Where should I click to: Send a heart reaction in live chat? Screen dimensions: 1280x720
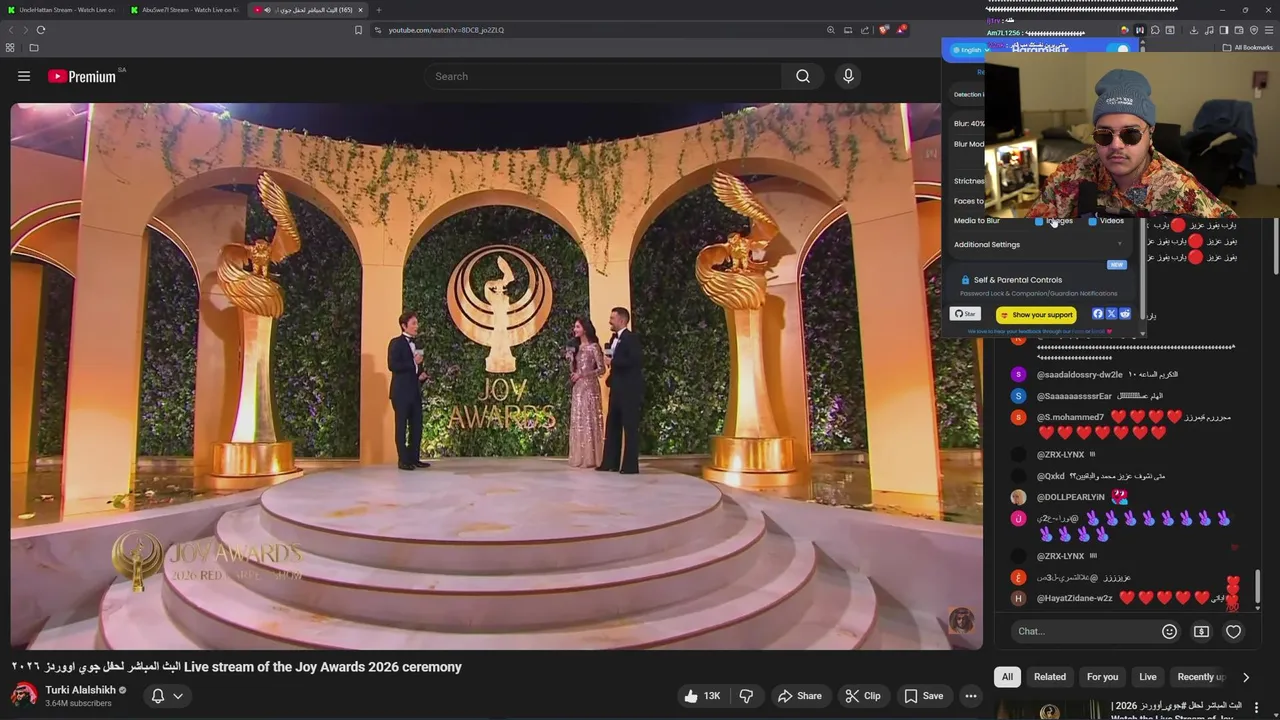(1233, 631)
